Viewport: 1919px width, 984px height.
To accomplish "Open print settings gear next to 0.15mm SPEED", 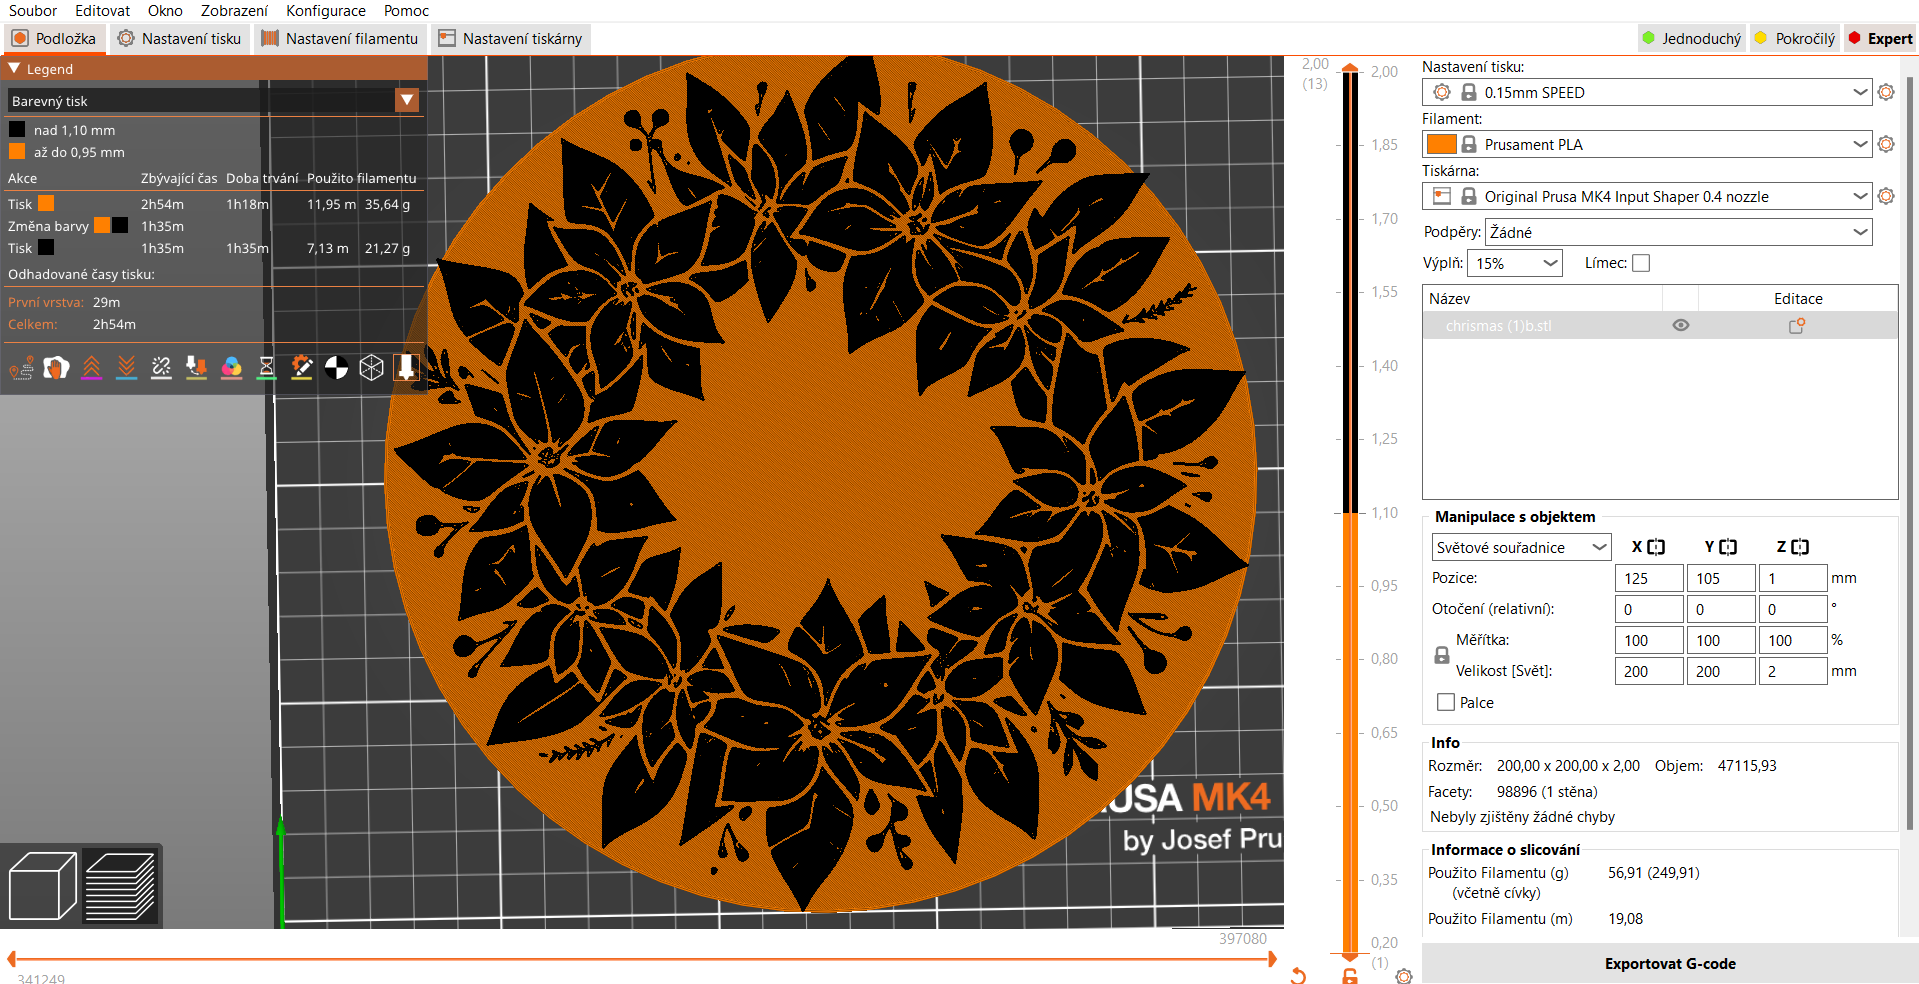I will (1886, 92).
